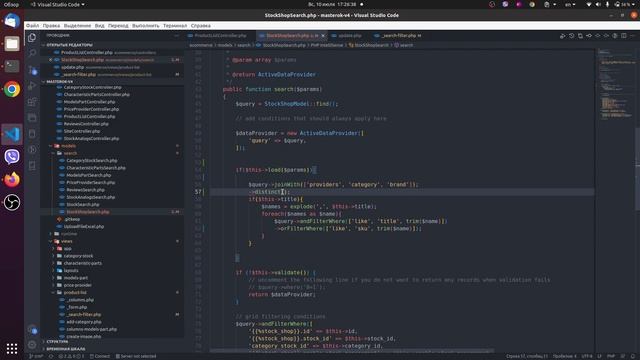The image size is (640, 360).
Task: Click the UTF-8 encoding in status bar
Action: click(x=587, y=356)
